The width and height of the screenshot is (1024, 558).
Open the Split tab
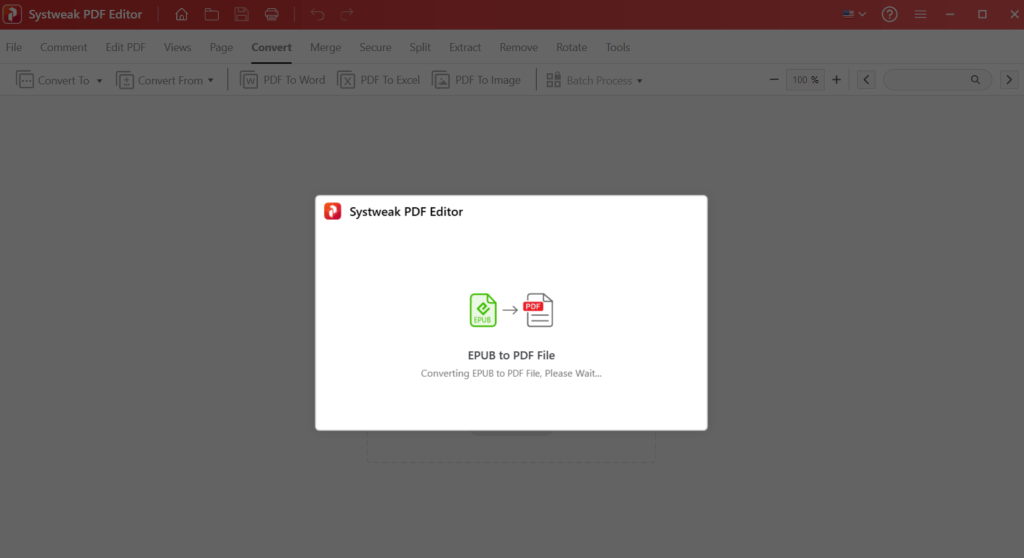(x=420, y=47)
